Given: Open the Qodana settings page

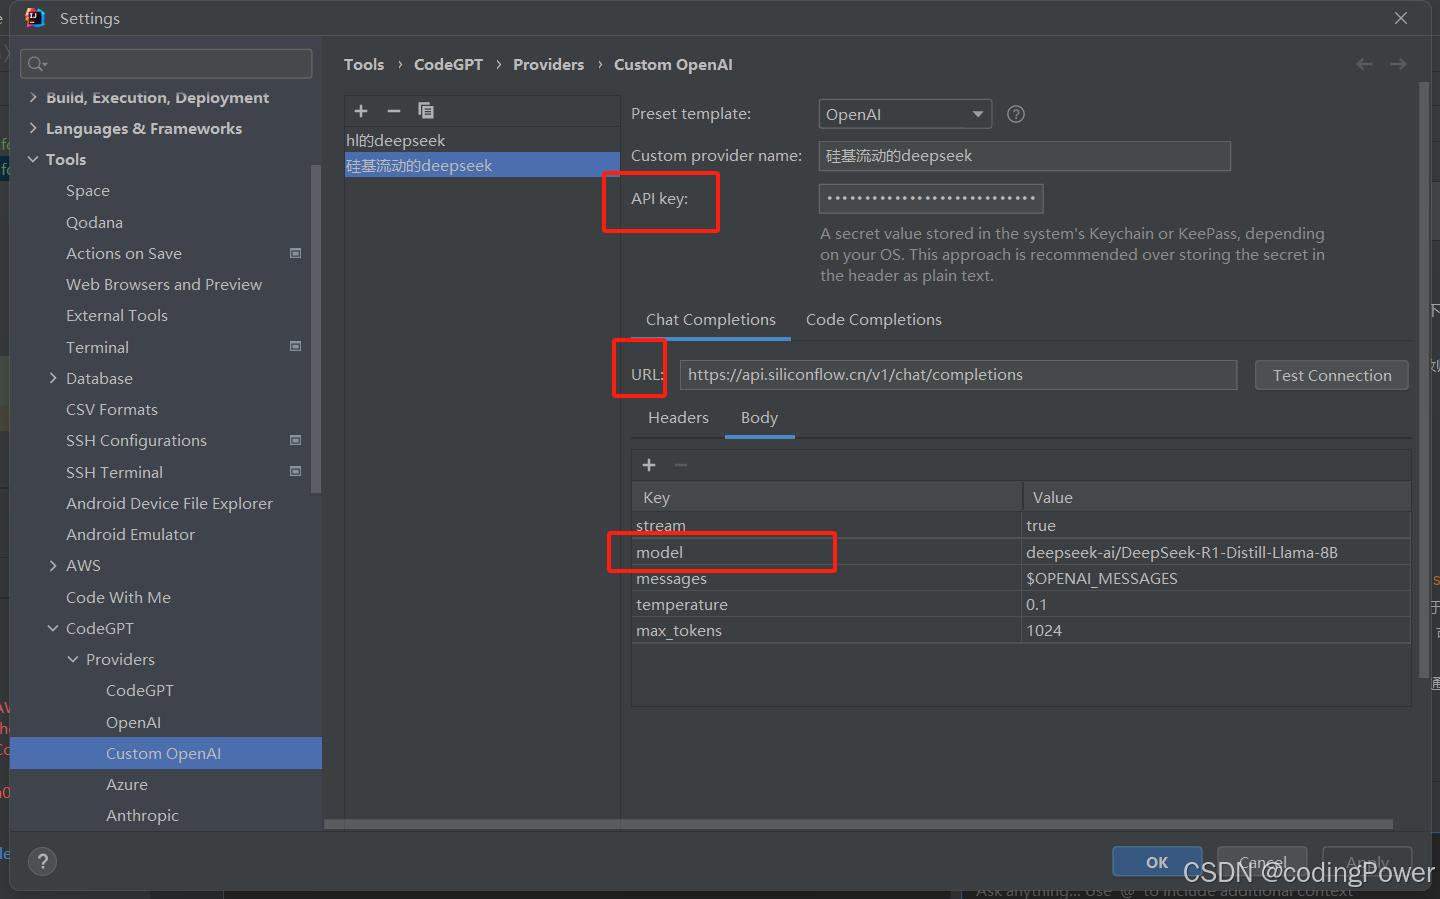Looking at the screenshot, I should click(x=94, y=222).
